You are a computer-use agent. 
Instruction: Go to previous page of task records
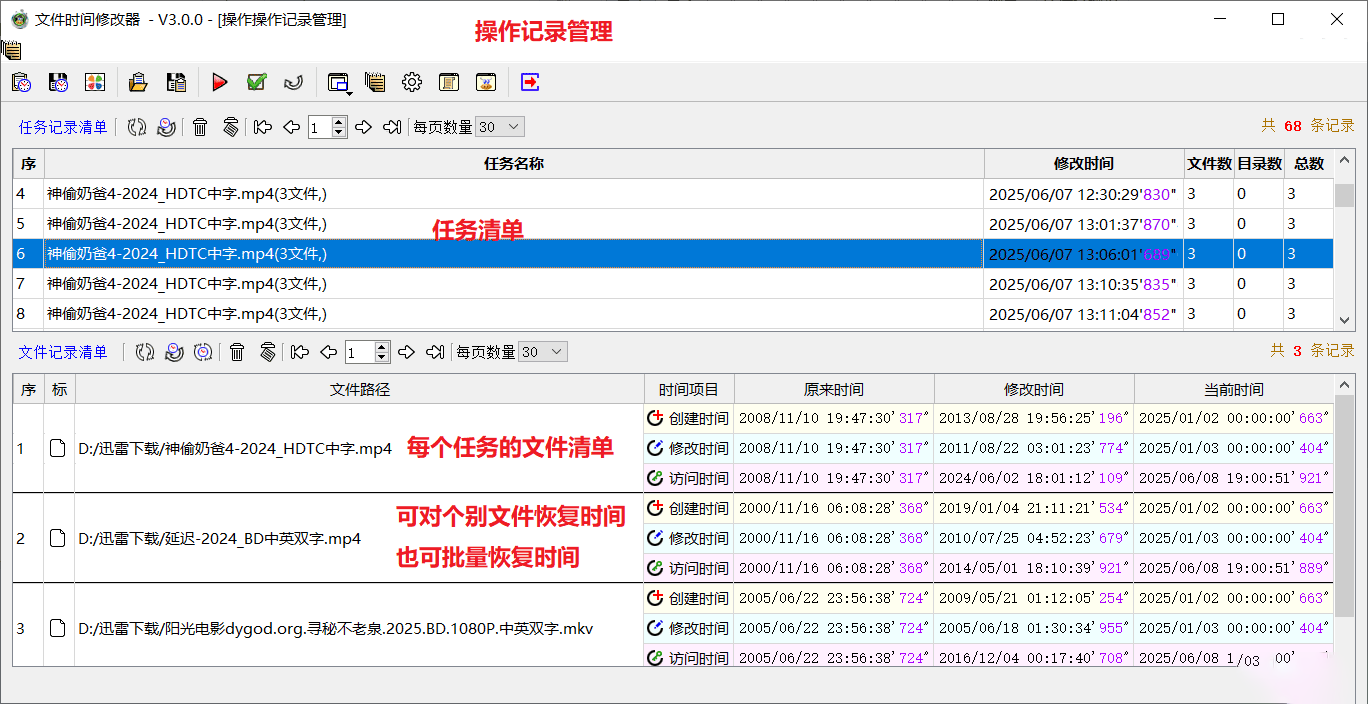(x=292, y=127)
